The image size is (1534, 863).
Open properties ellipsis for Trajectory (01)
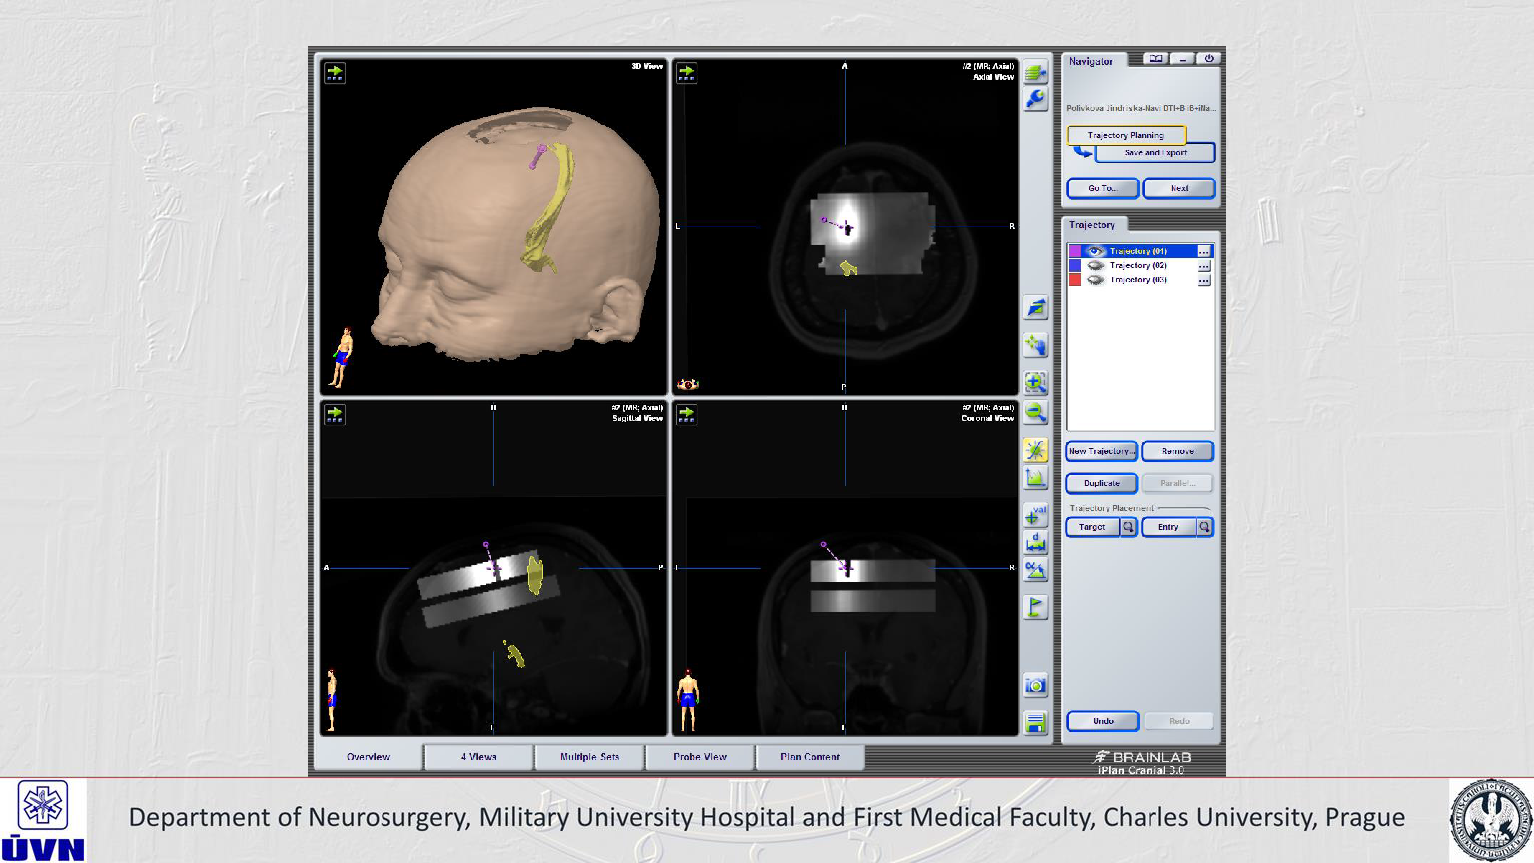1204,251
